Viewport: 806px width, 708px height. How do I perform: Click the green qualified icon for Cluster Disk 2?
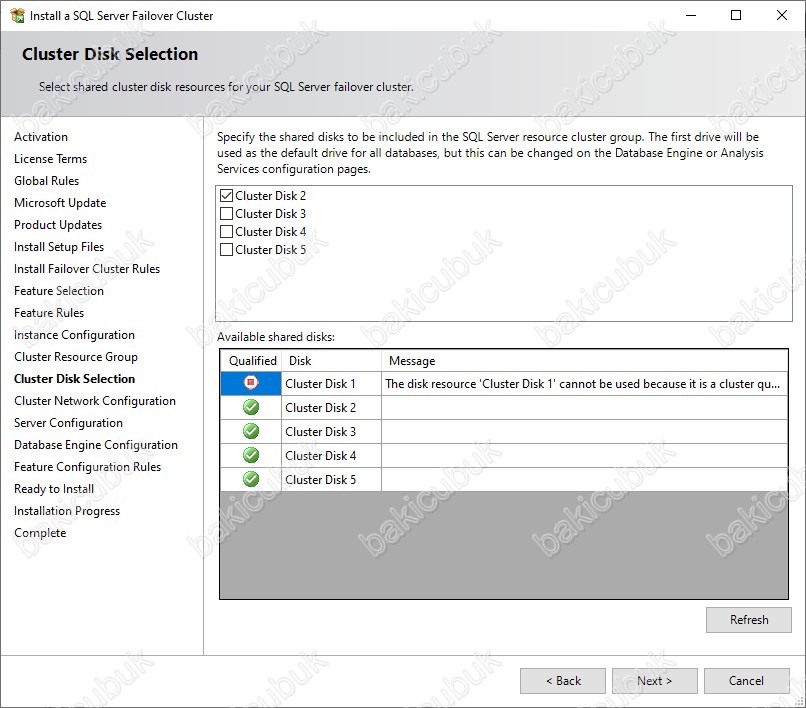coord(251,407)
